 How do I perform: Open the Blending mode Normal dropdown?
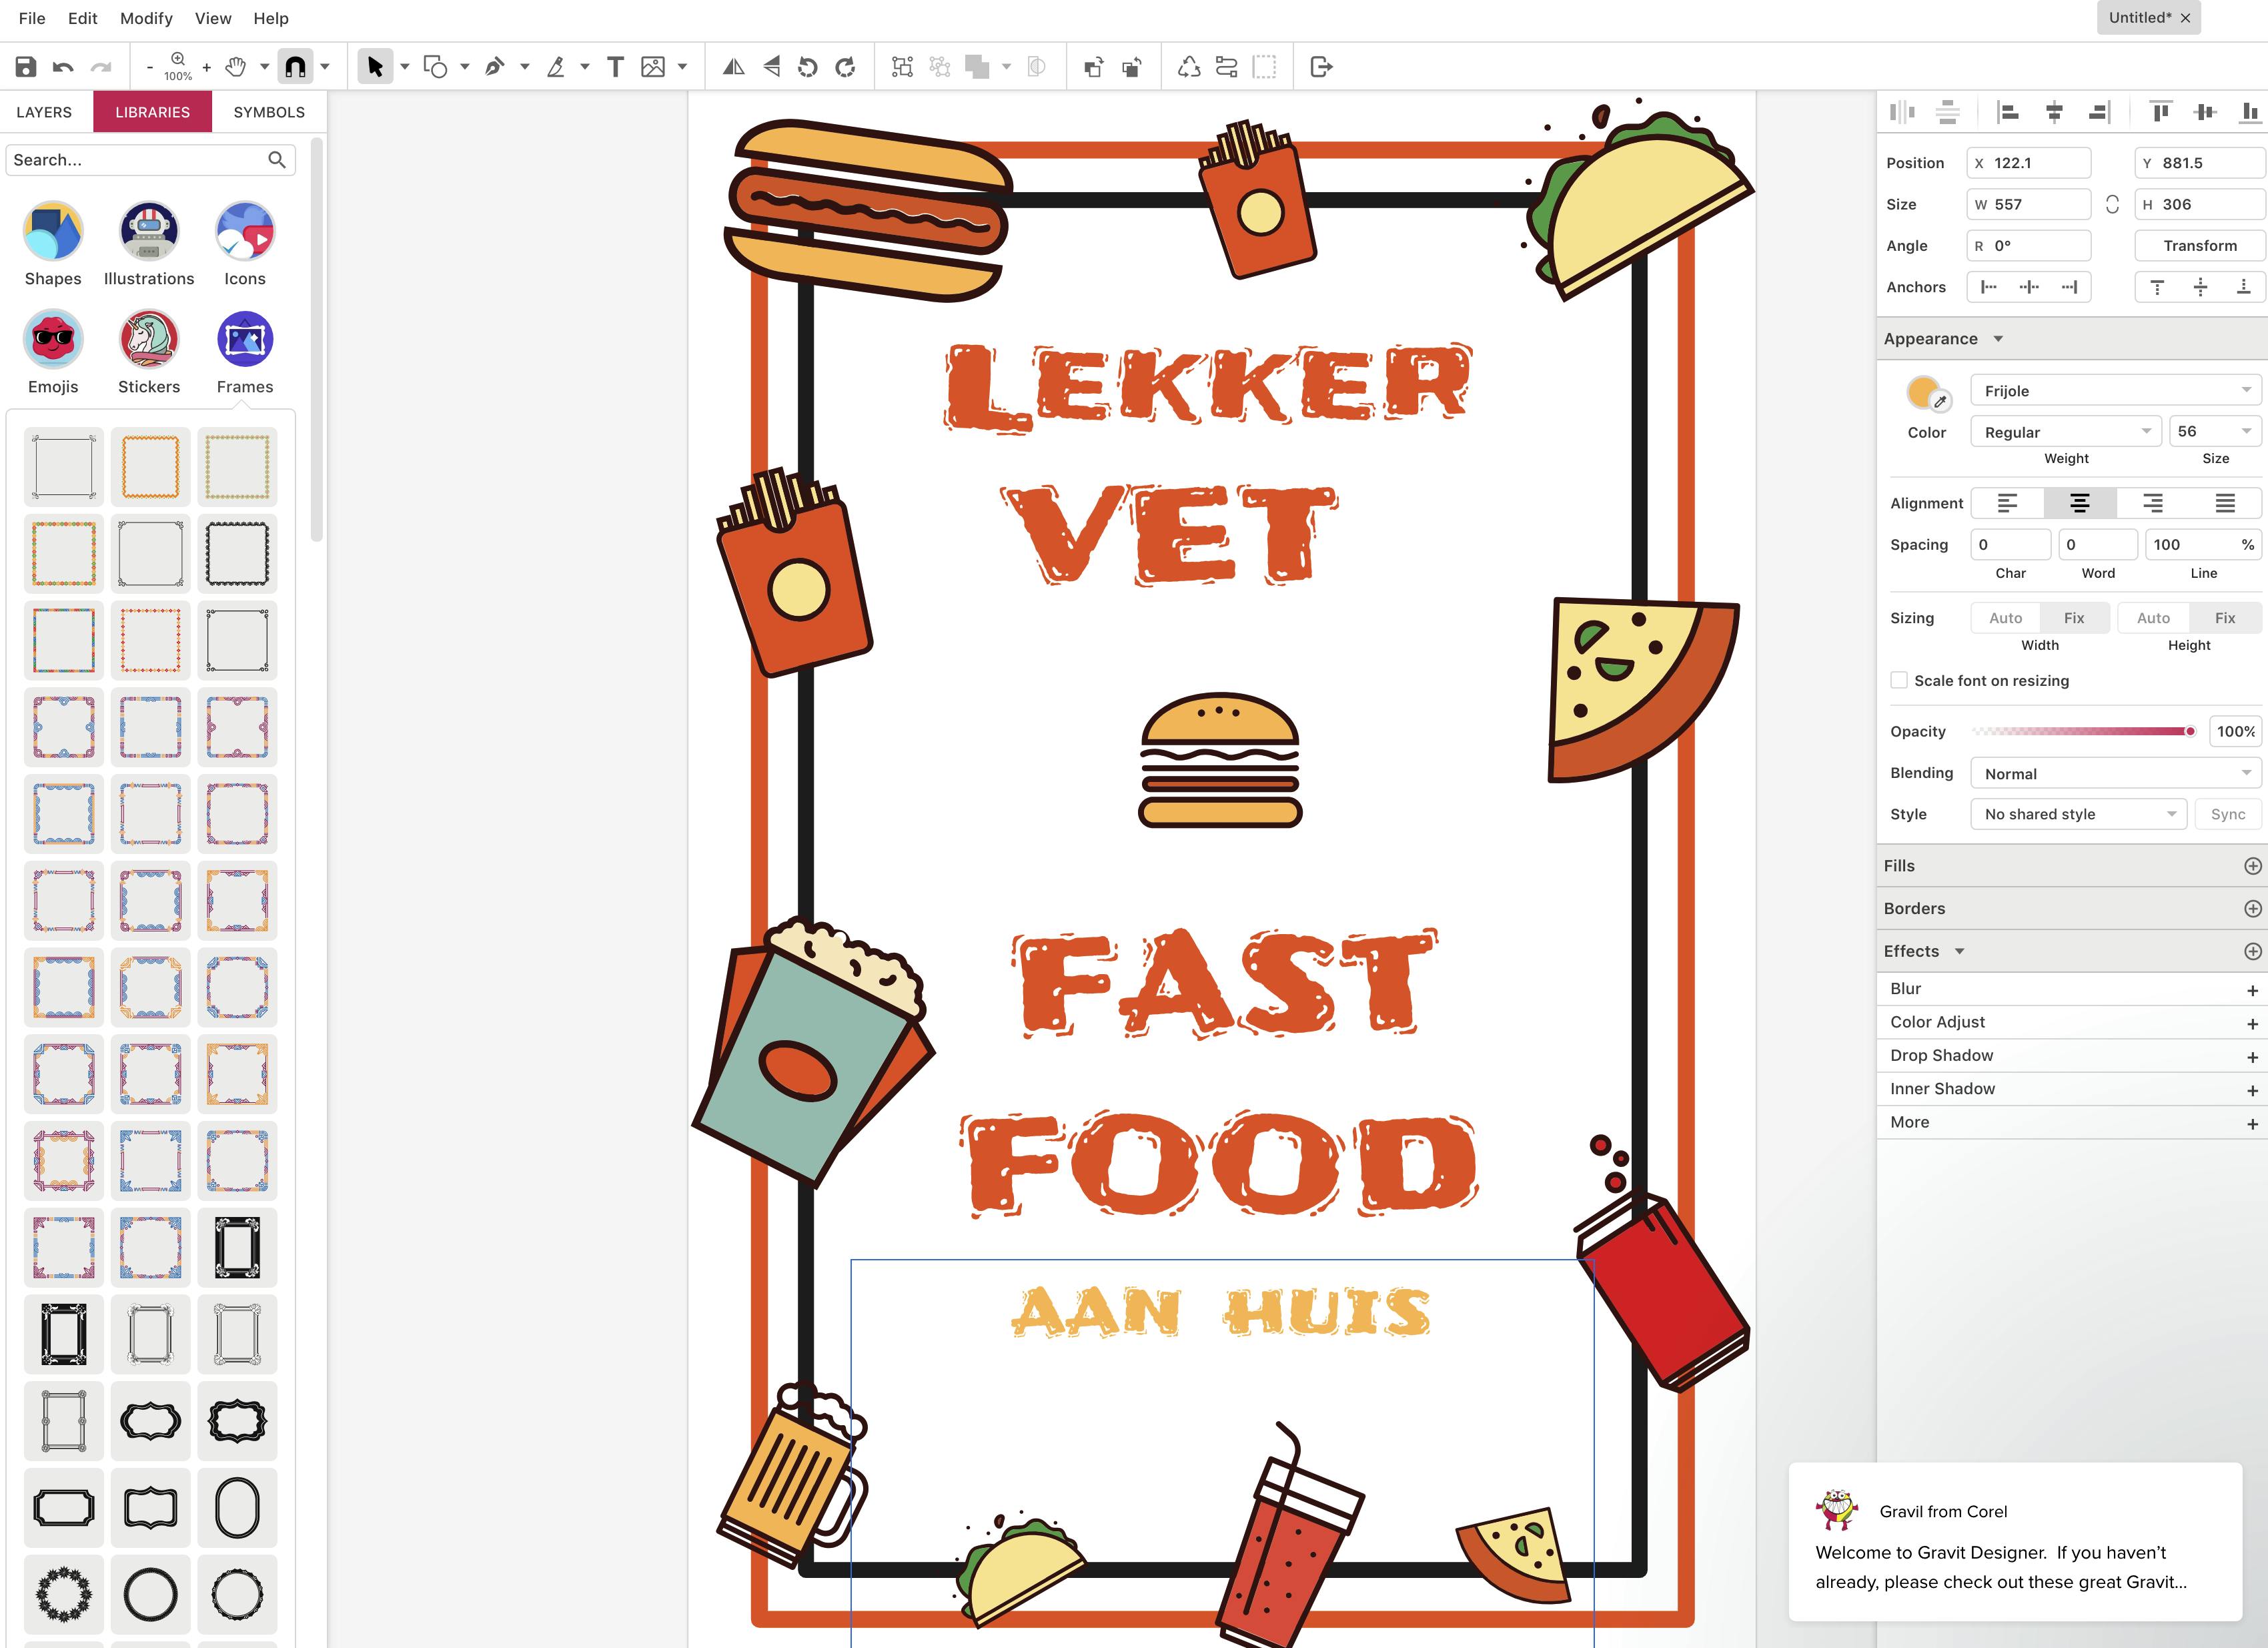pos(2115,774)
